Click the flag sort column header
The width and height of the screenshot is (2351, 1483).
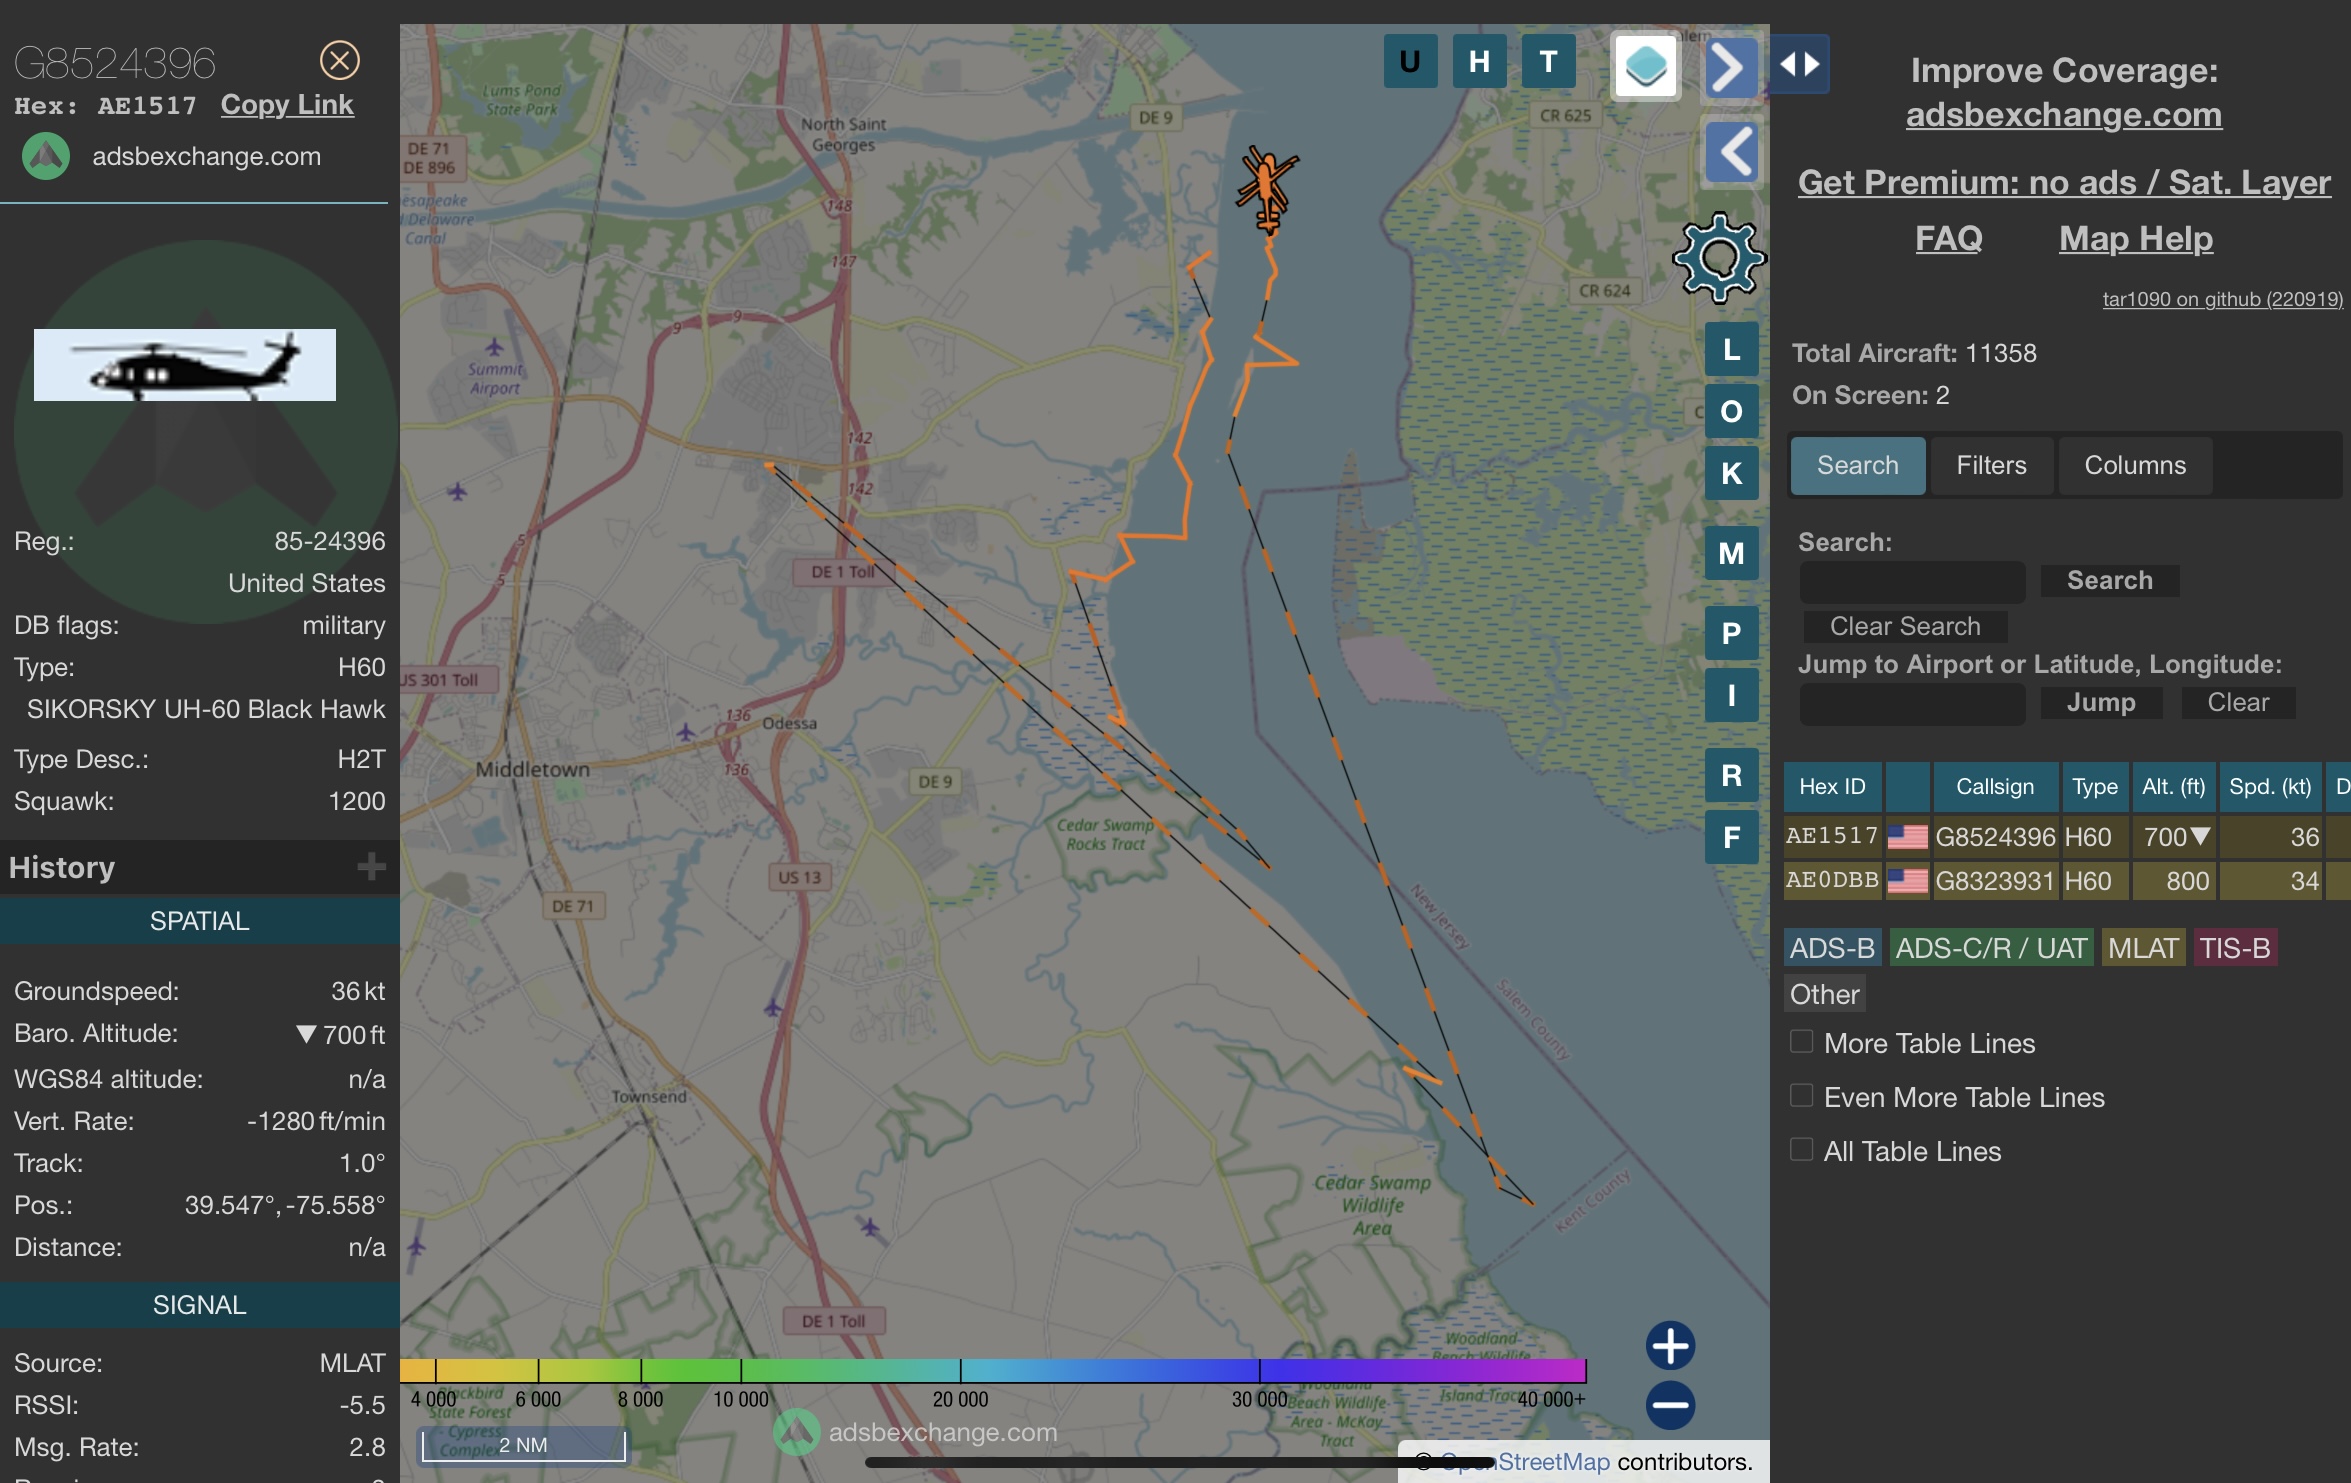1907,787
